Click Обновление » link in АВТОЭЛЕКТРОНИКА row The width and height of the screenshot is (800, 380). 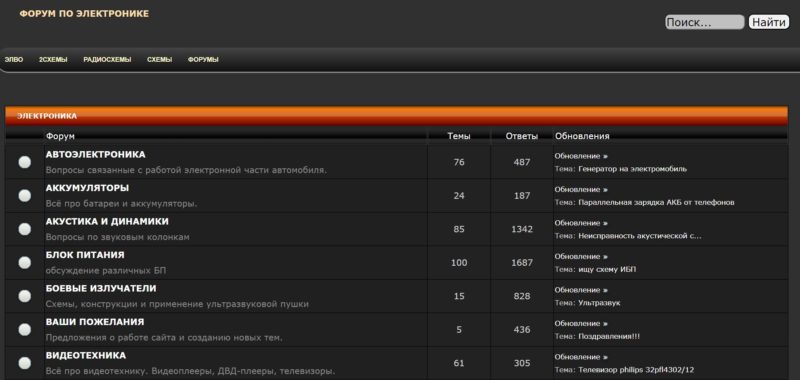[581, 156]
